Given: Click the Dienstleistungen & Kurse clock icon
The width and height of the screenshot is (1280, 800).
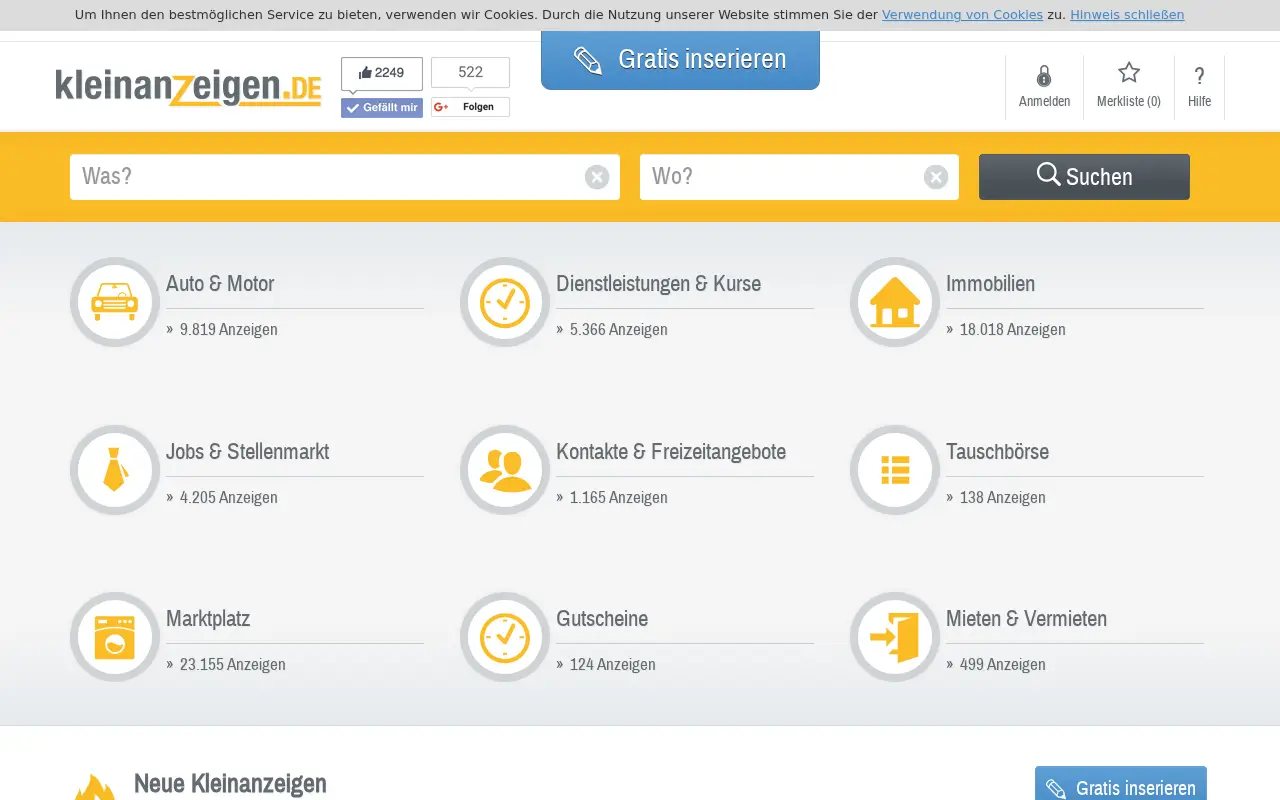Looking at the screenshot, I should pos(505,302).
